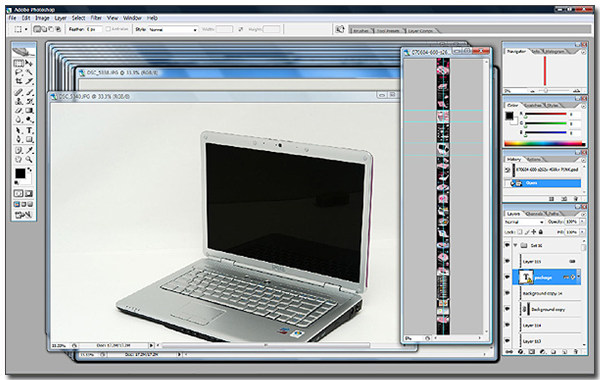
Task: Collapse the Set 36 layer group
Action: click(x=515, y=245)
